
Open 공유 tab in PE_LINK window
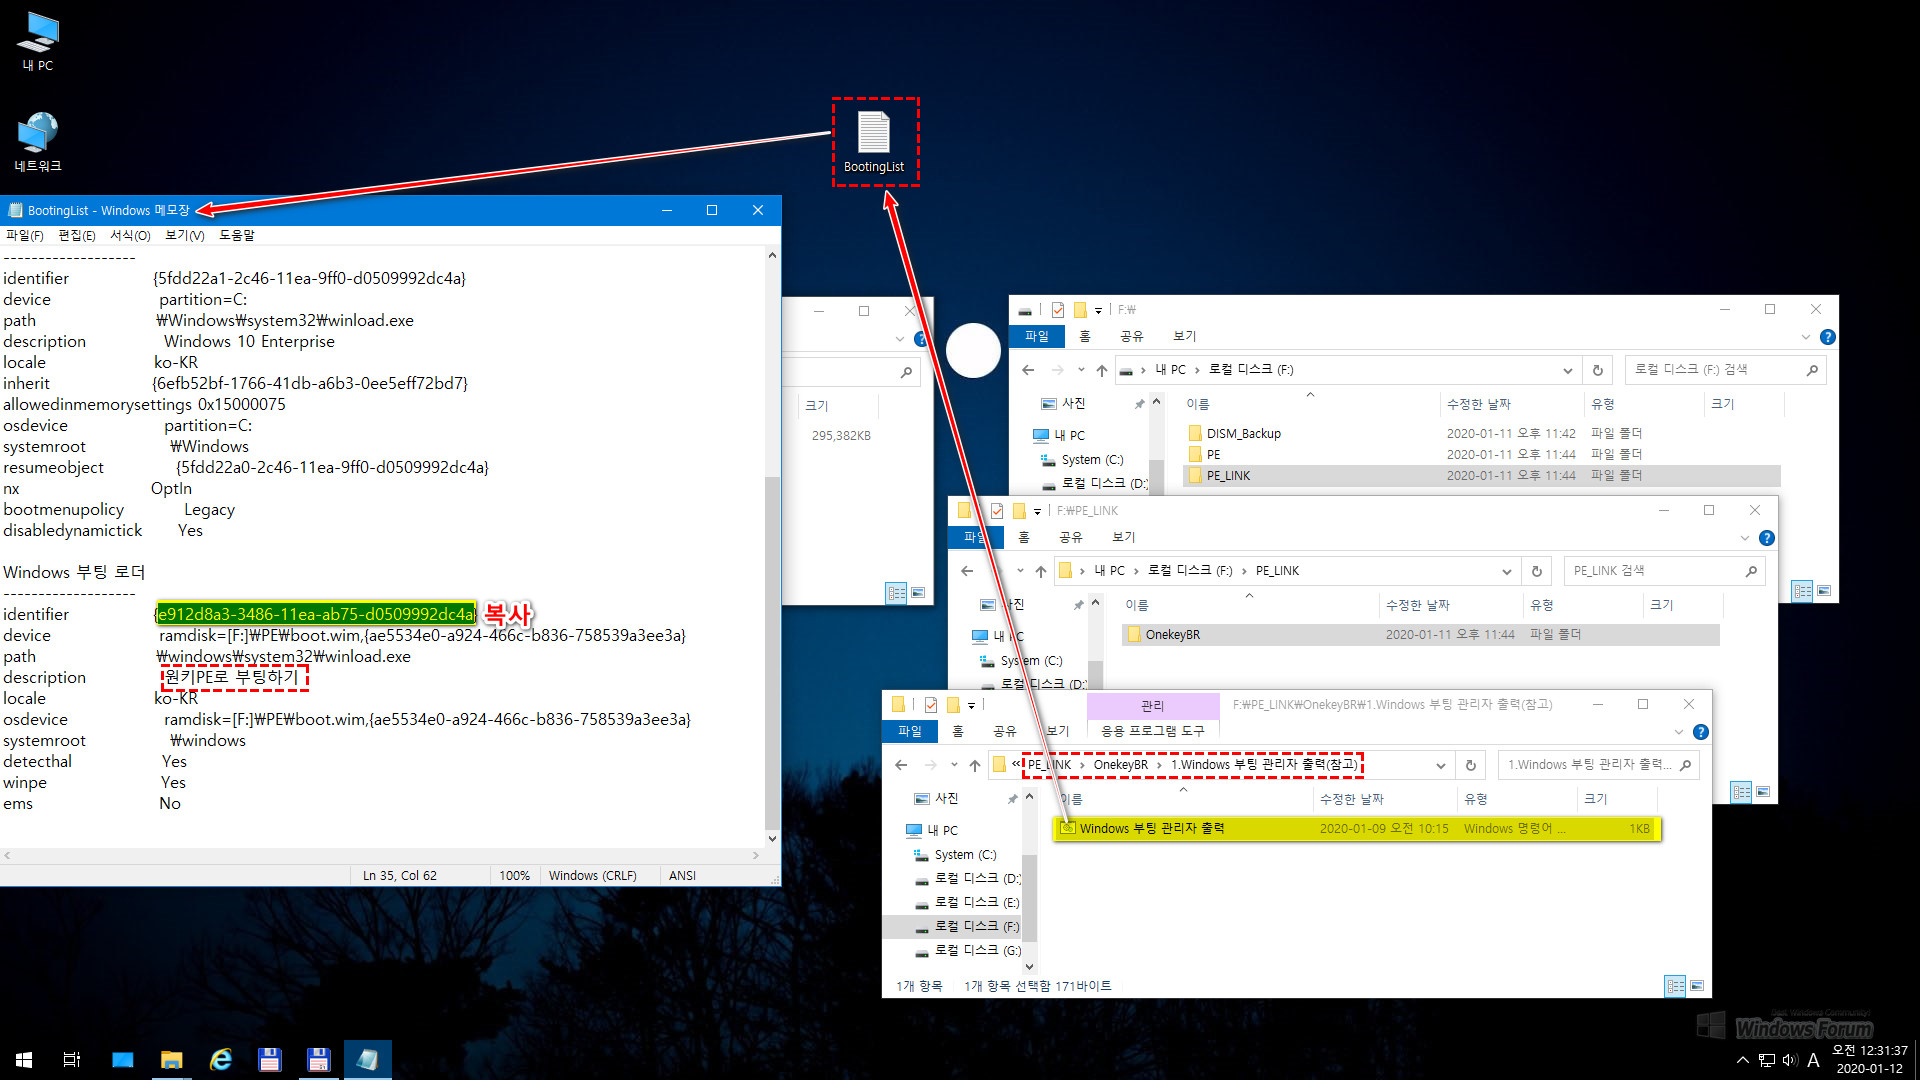(x=1071, y=538)
